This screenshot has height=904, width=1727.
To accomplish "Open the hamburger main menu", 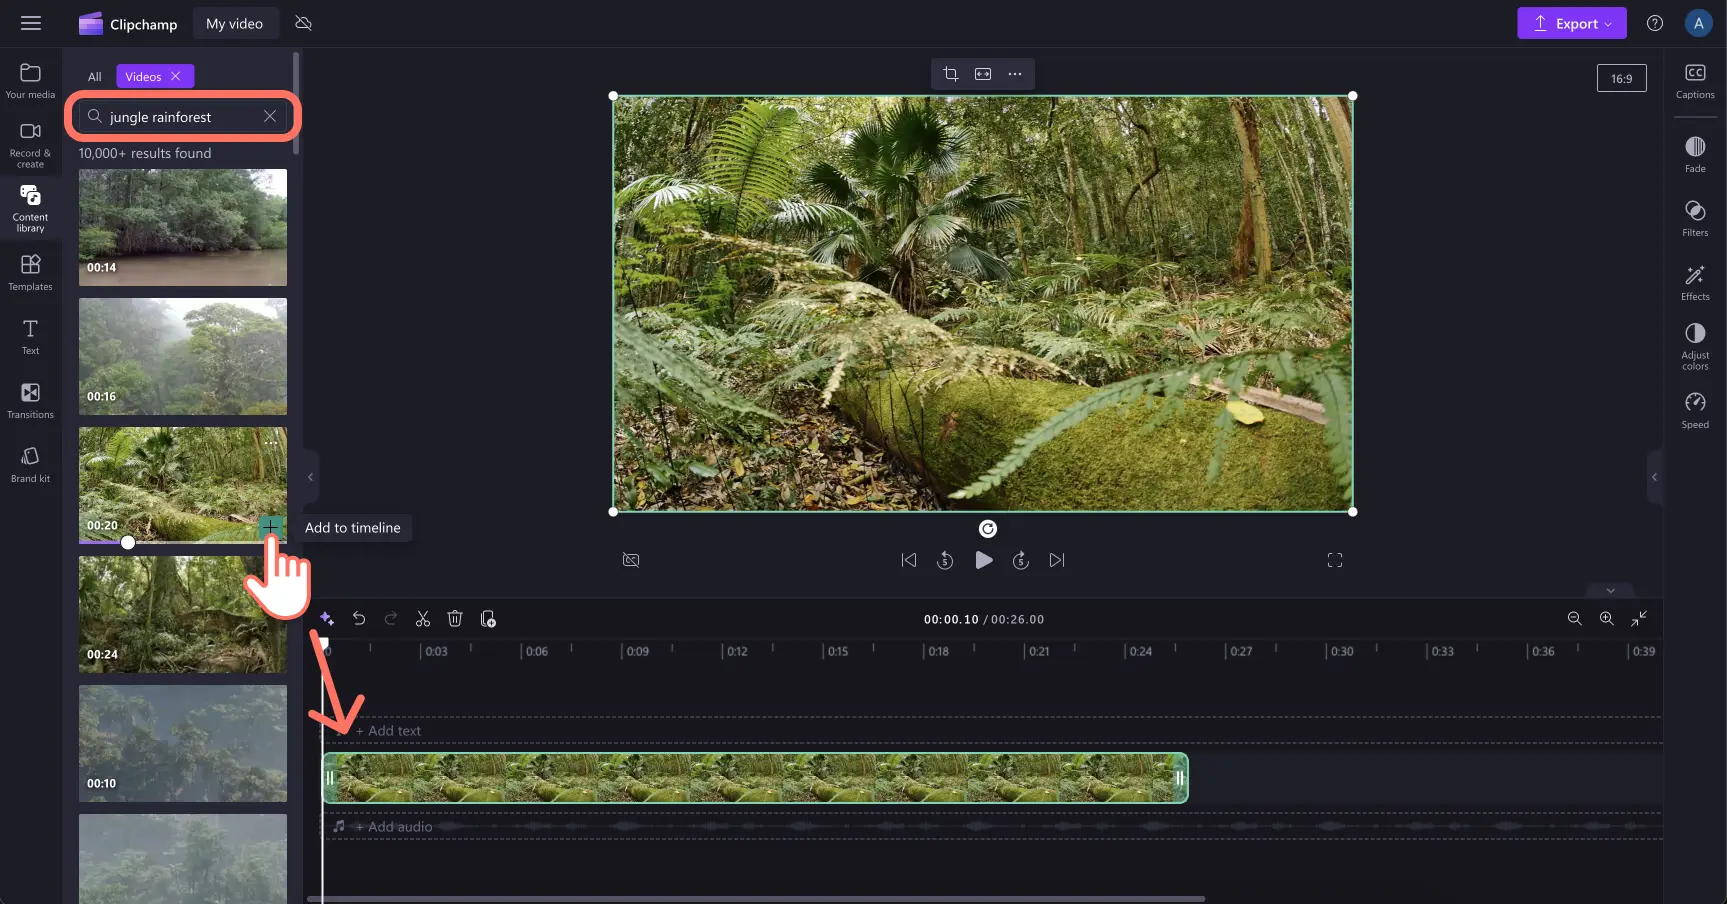I will click(31, 23).
